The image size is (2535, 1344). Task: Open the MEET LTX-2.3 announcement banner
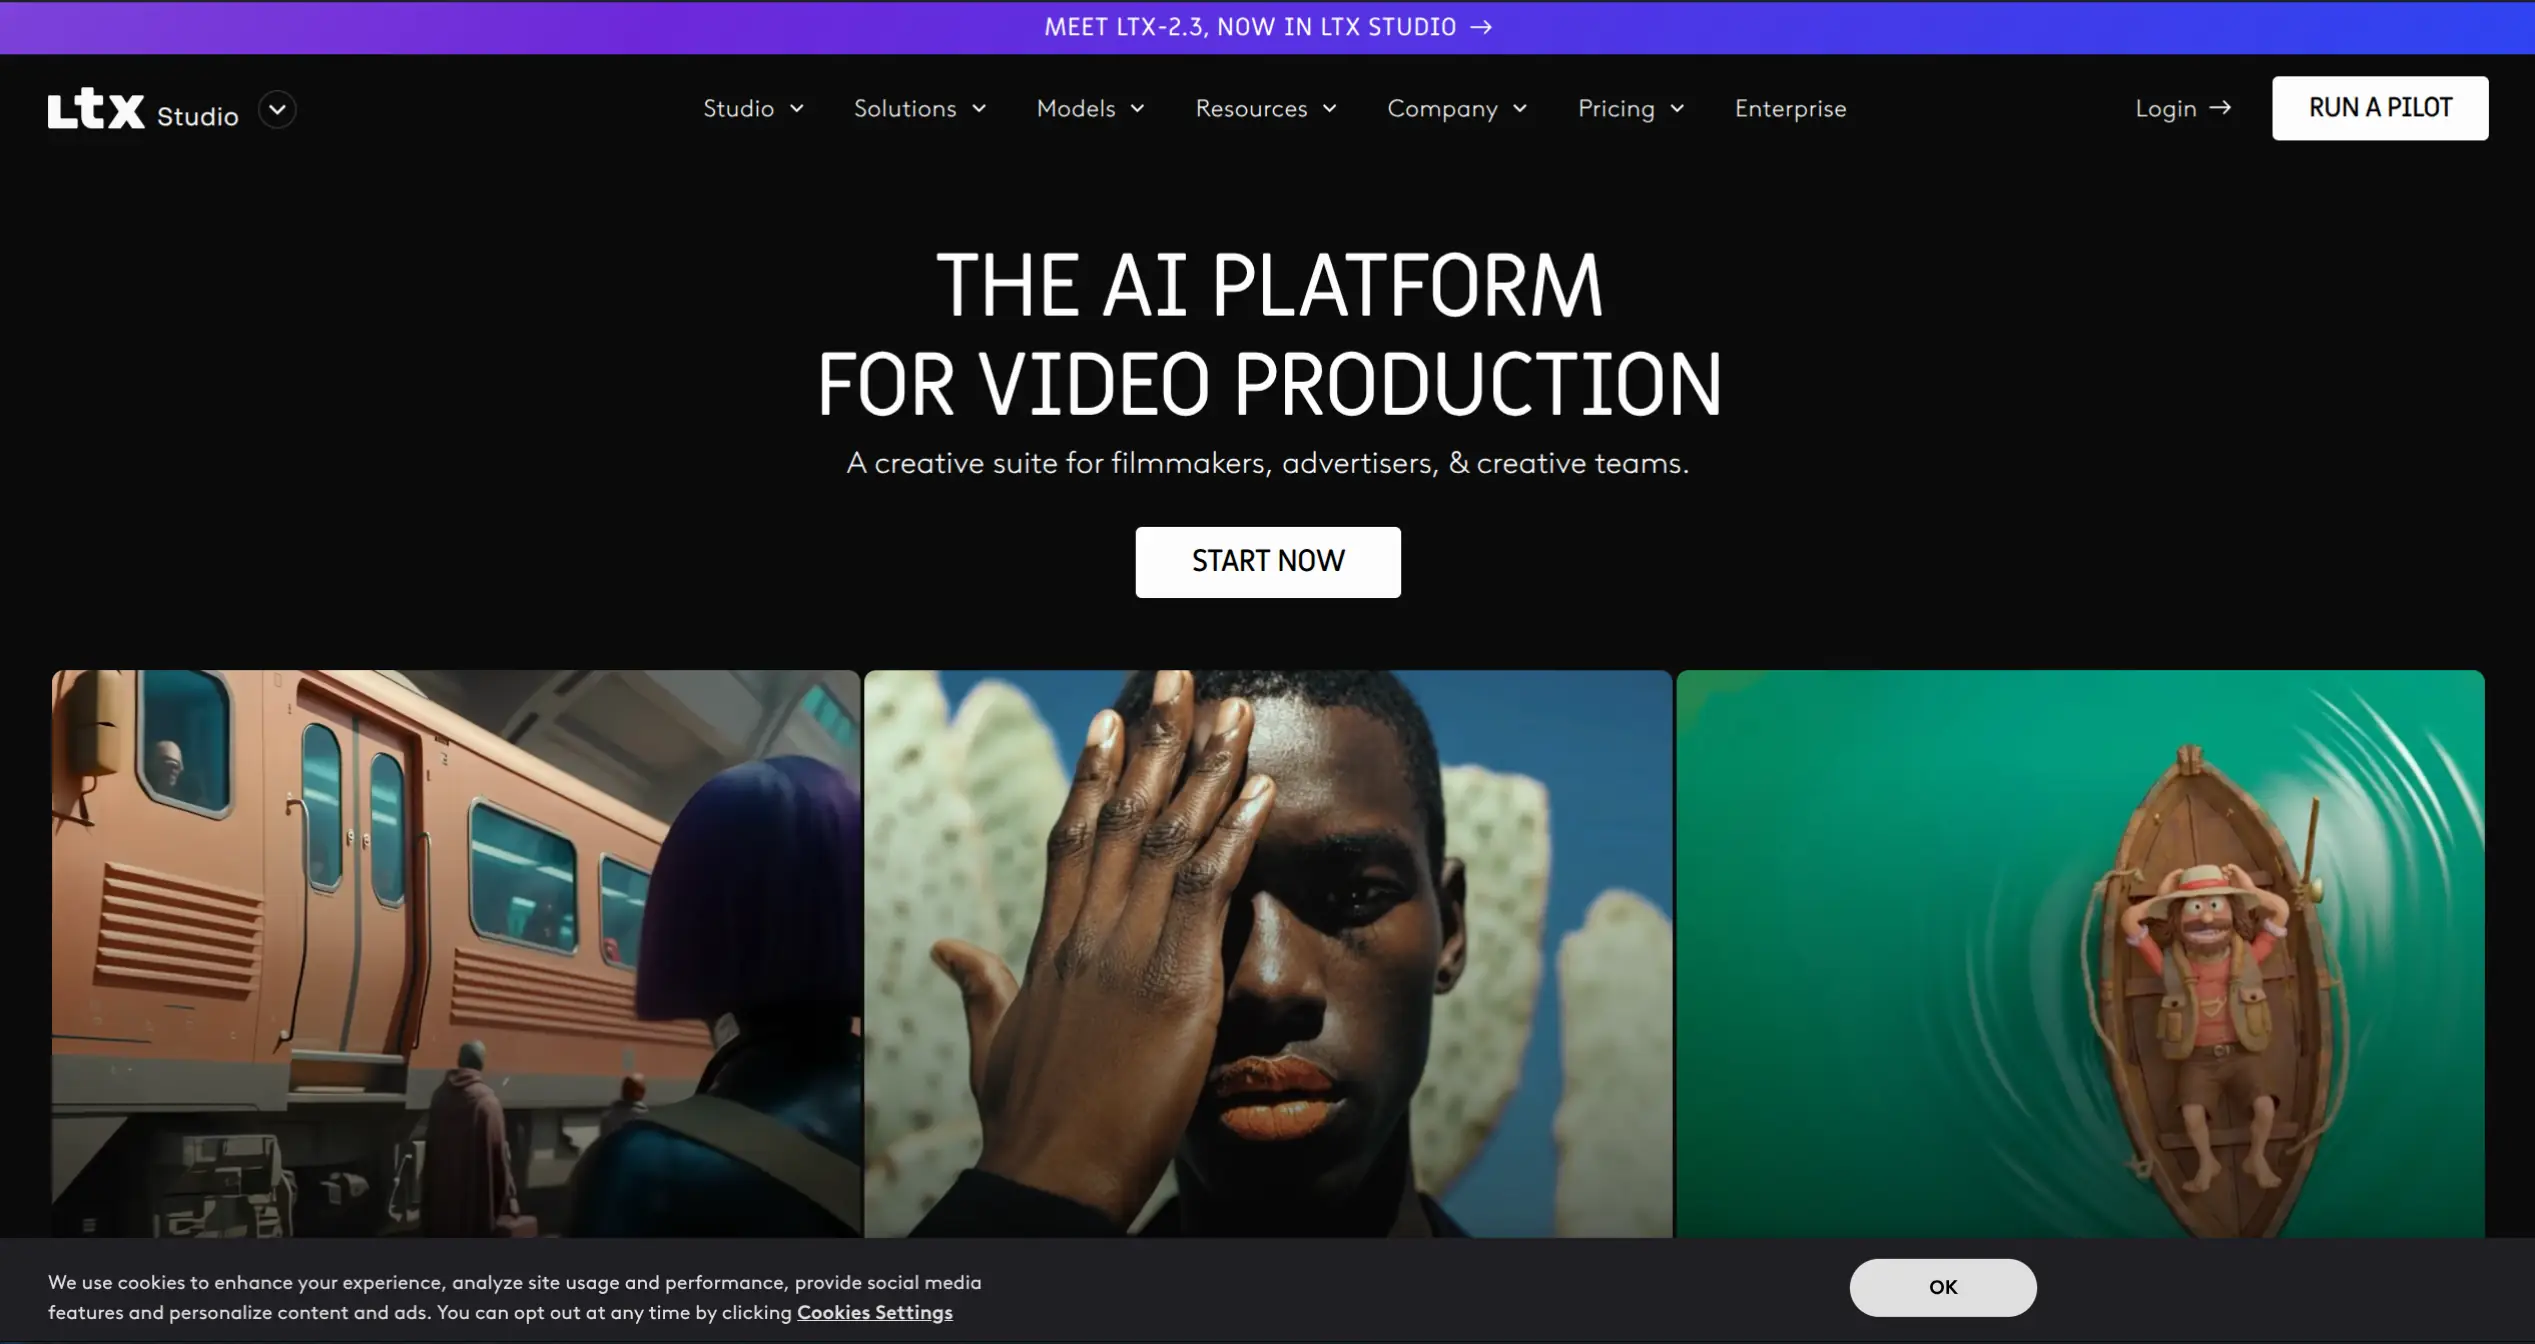point(1249,27)
